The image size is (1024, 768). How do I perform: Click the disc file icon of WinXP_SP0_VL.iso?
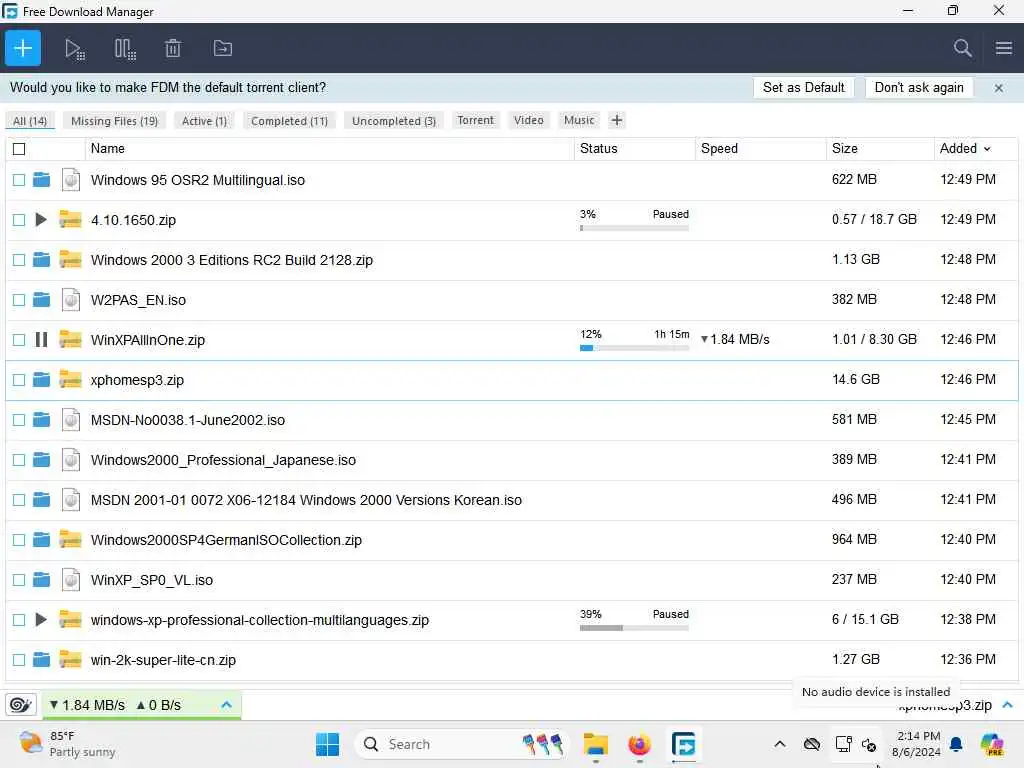coord(71,579)
